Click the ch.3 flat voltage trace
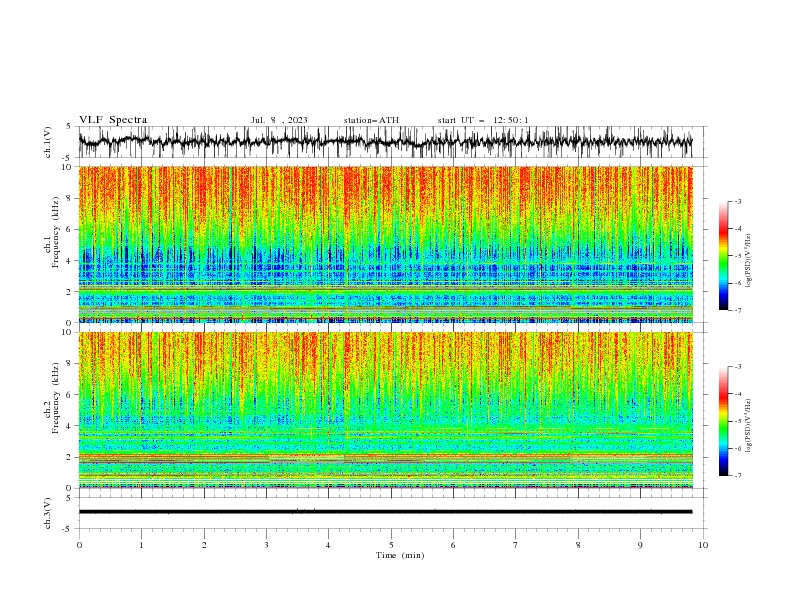The height and width of the screenshot is (612, 792). pos(385,512)
